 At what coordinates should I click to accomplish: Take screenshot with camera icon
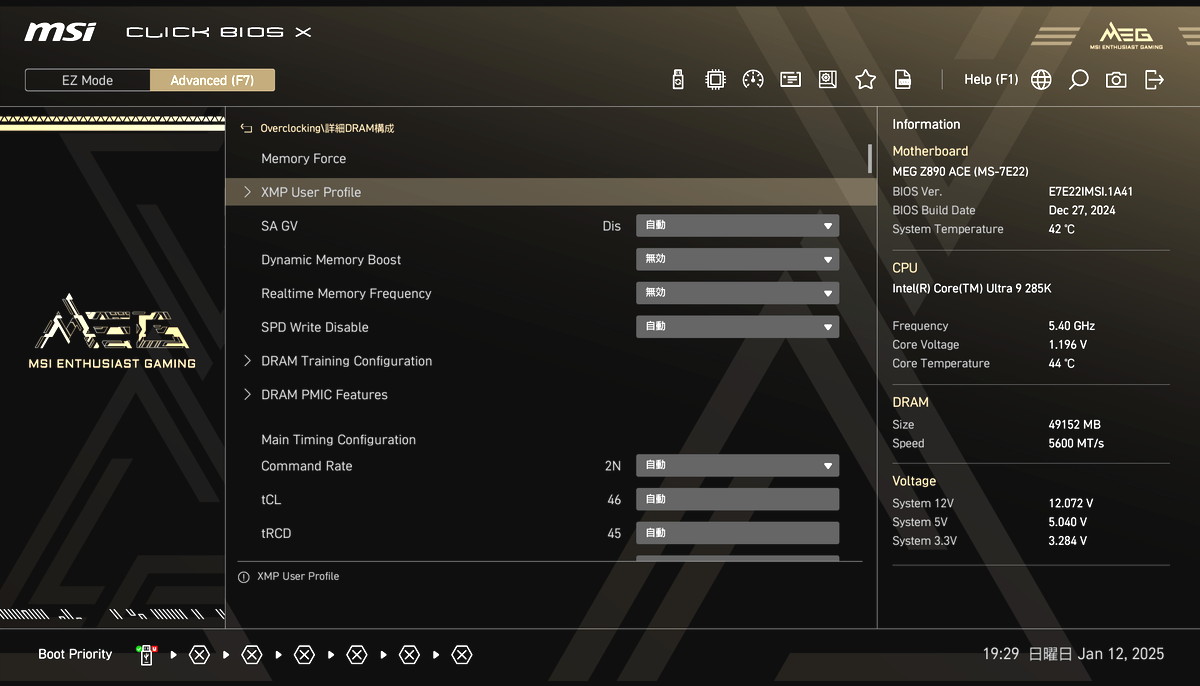1116,80
